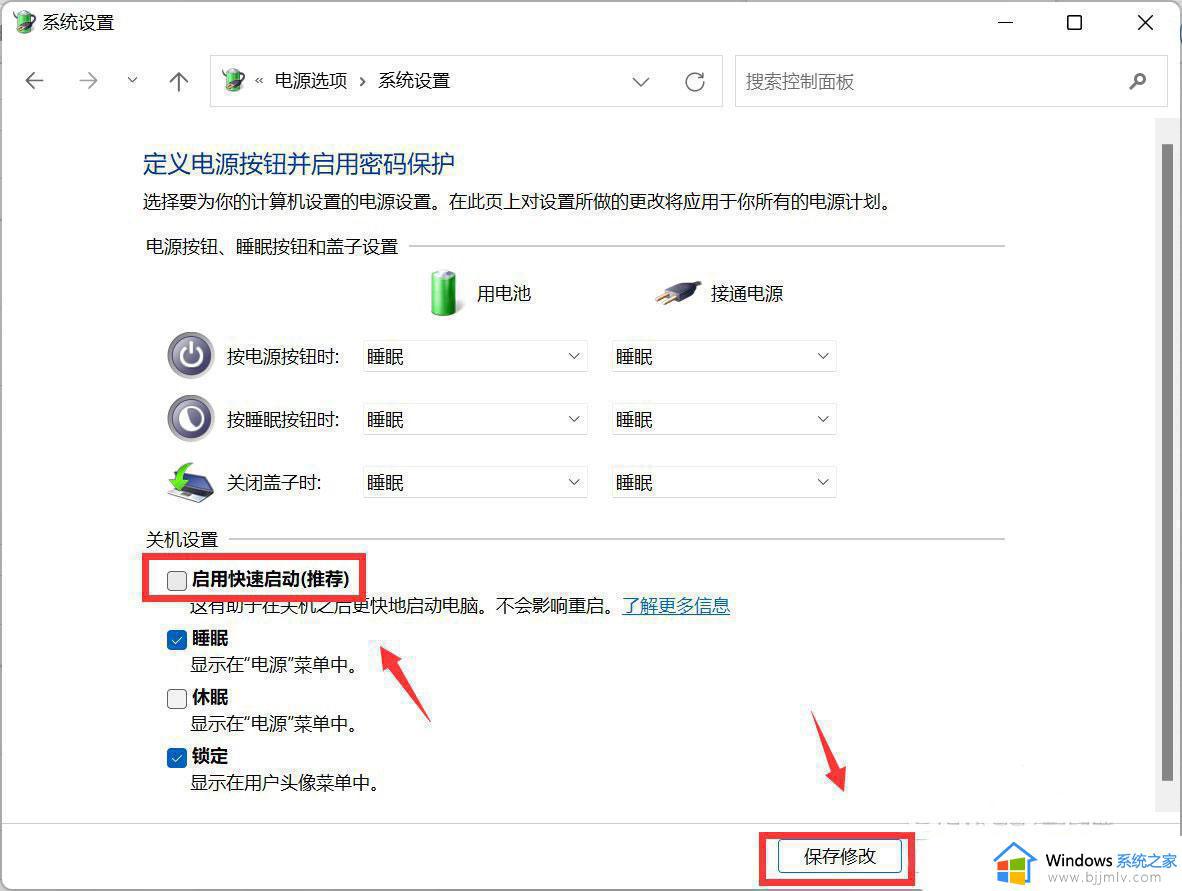Navigate up one level arrow
Viewport: 1182px width, 891px height.
[179, 81]
